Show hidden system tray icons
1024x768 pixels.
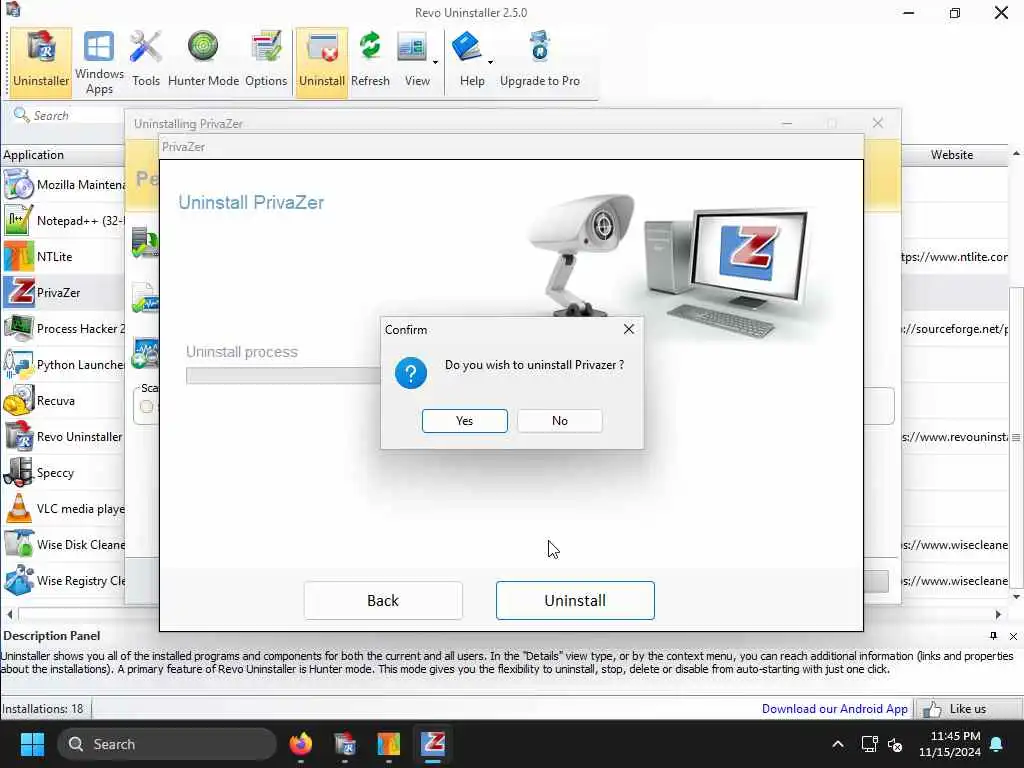[837, 744]
